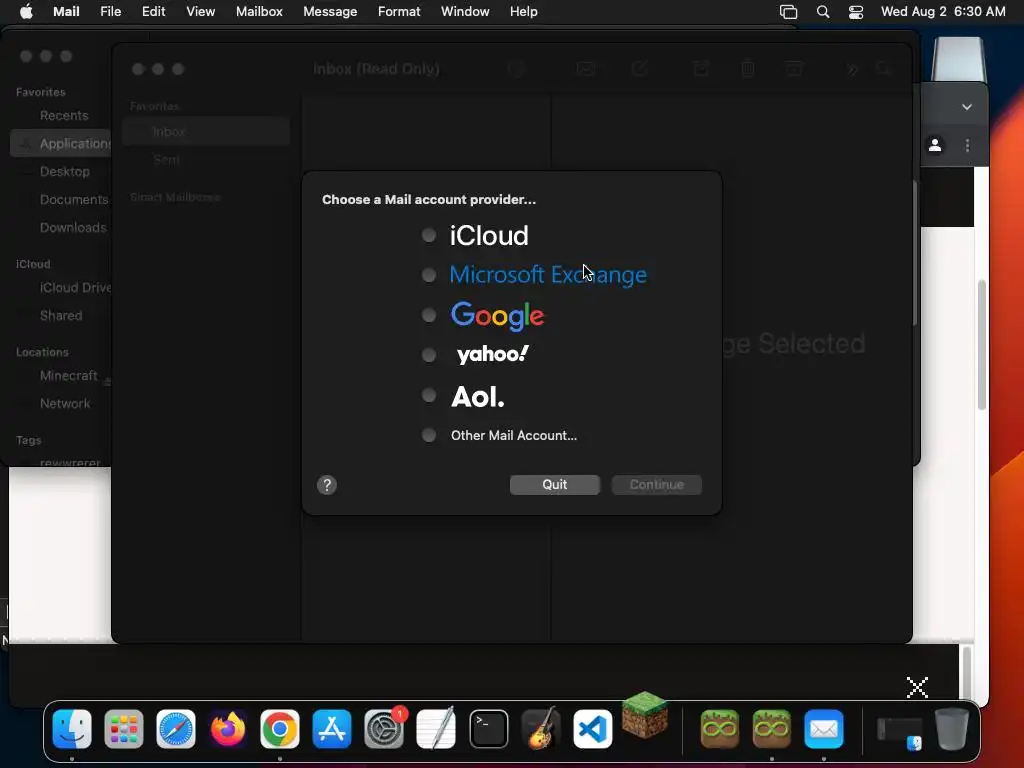
Task: Click the screen mirroring icon in the menu bar
Action: [789, 12]
